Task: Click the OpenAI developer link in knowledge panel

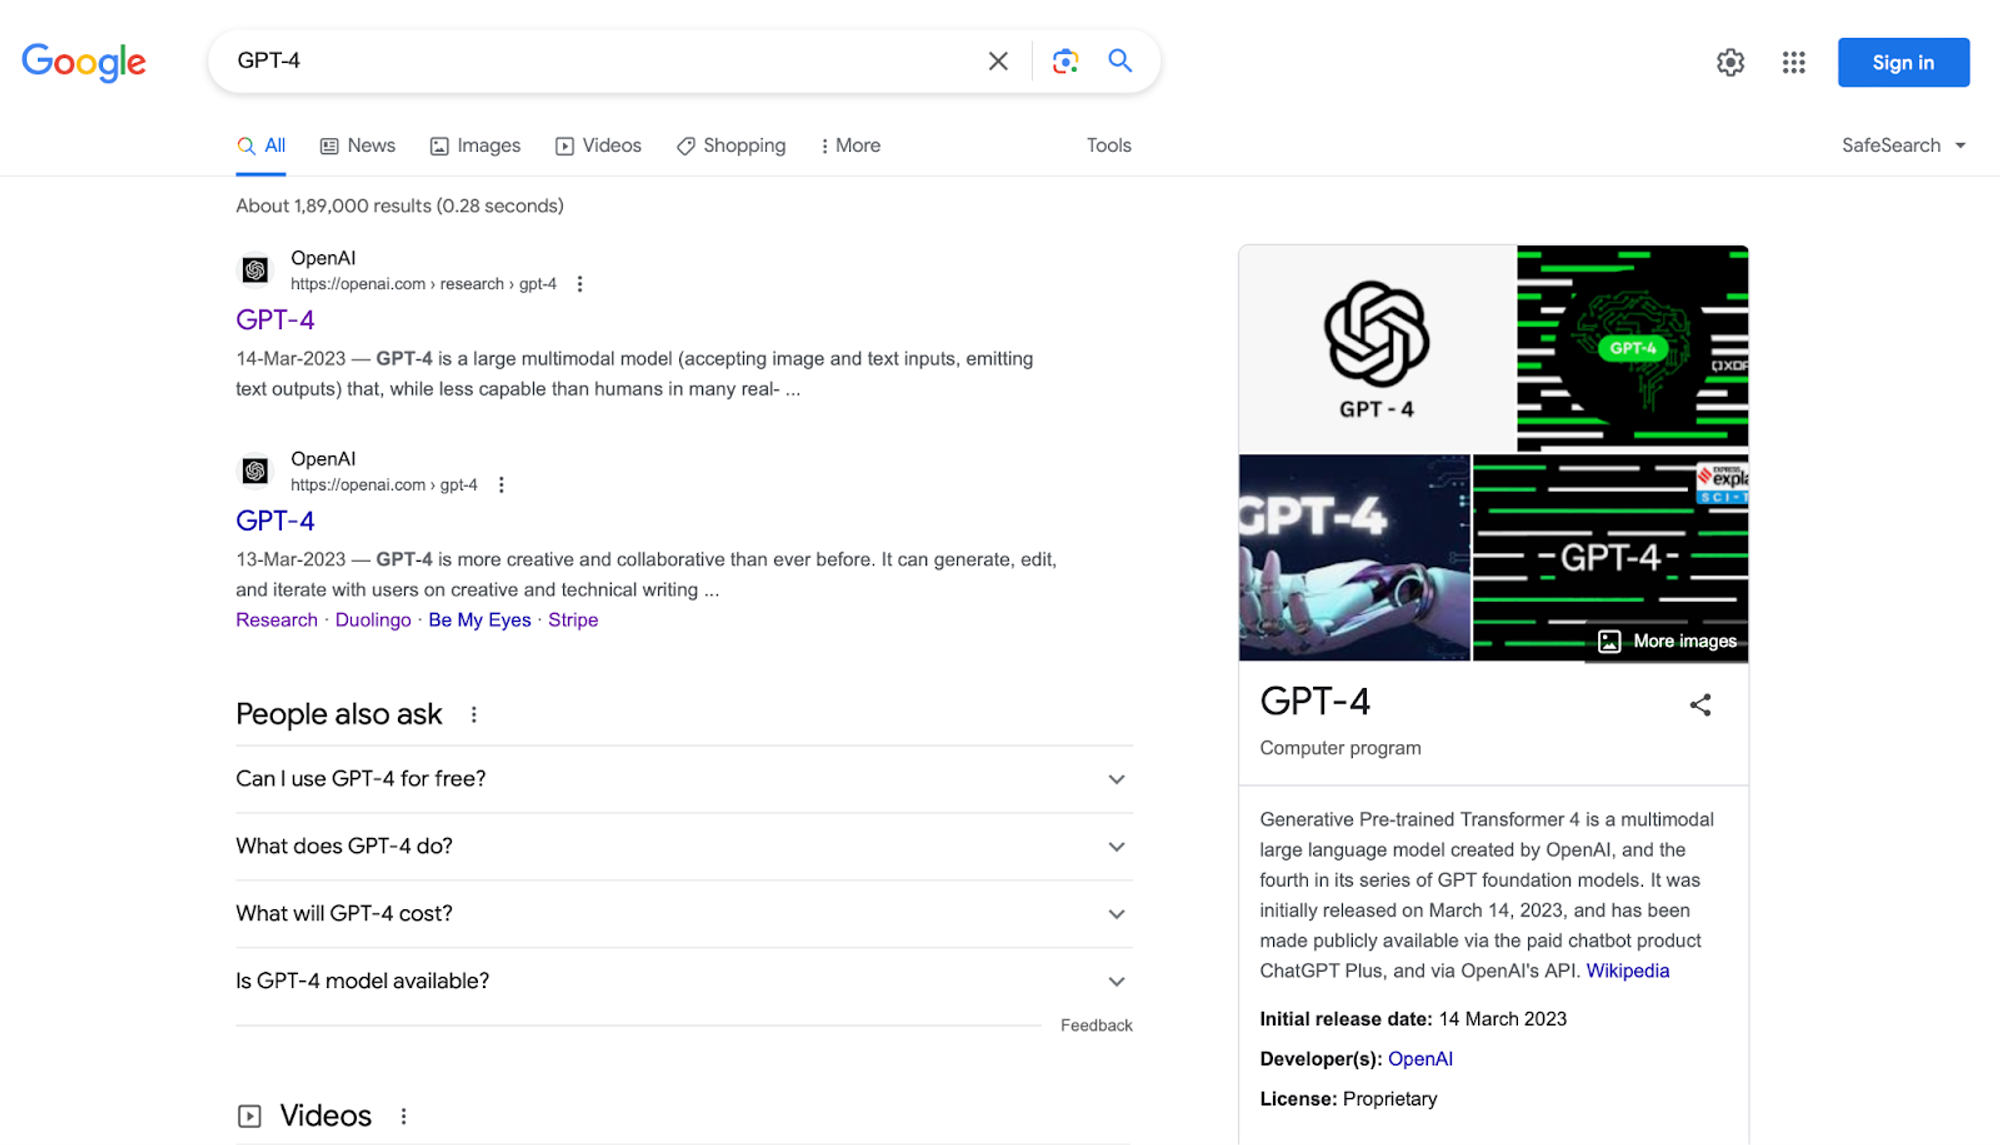Action: (x=1420, y=1057)
